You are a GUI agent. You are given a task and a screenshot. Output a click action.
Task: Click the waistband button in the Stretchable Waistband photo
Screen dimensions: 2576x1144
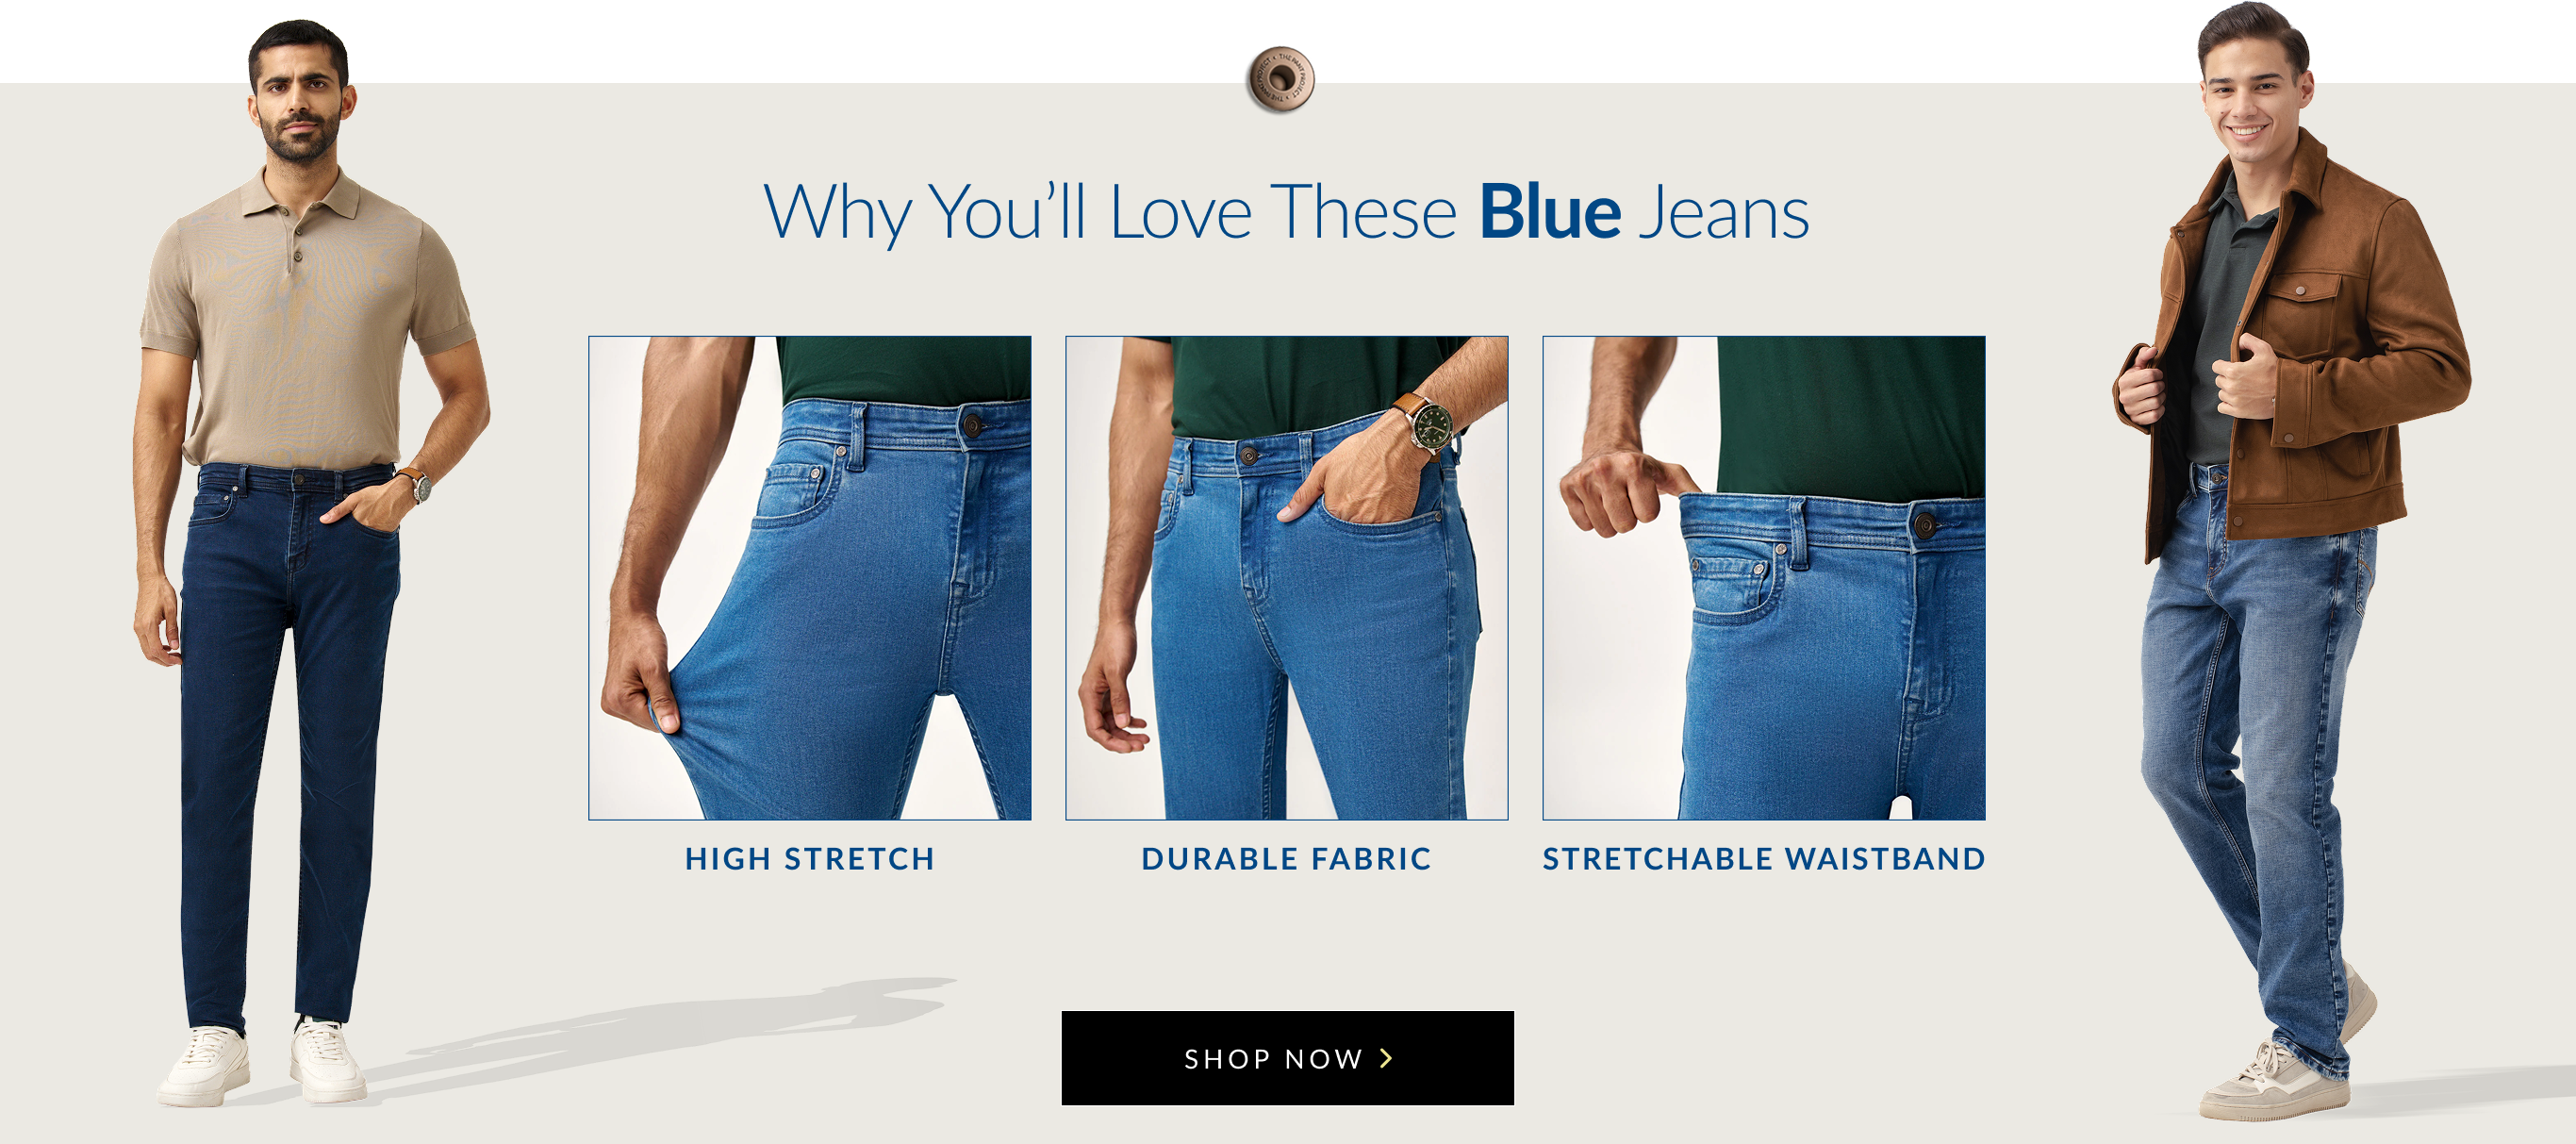pyautogui.click(x=1923, y=523)
